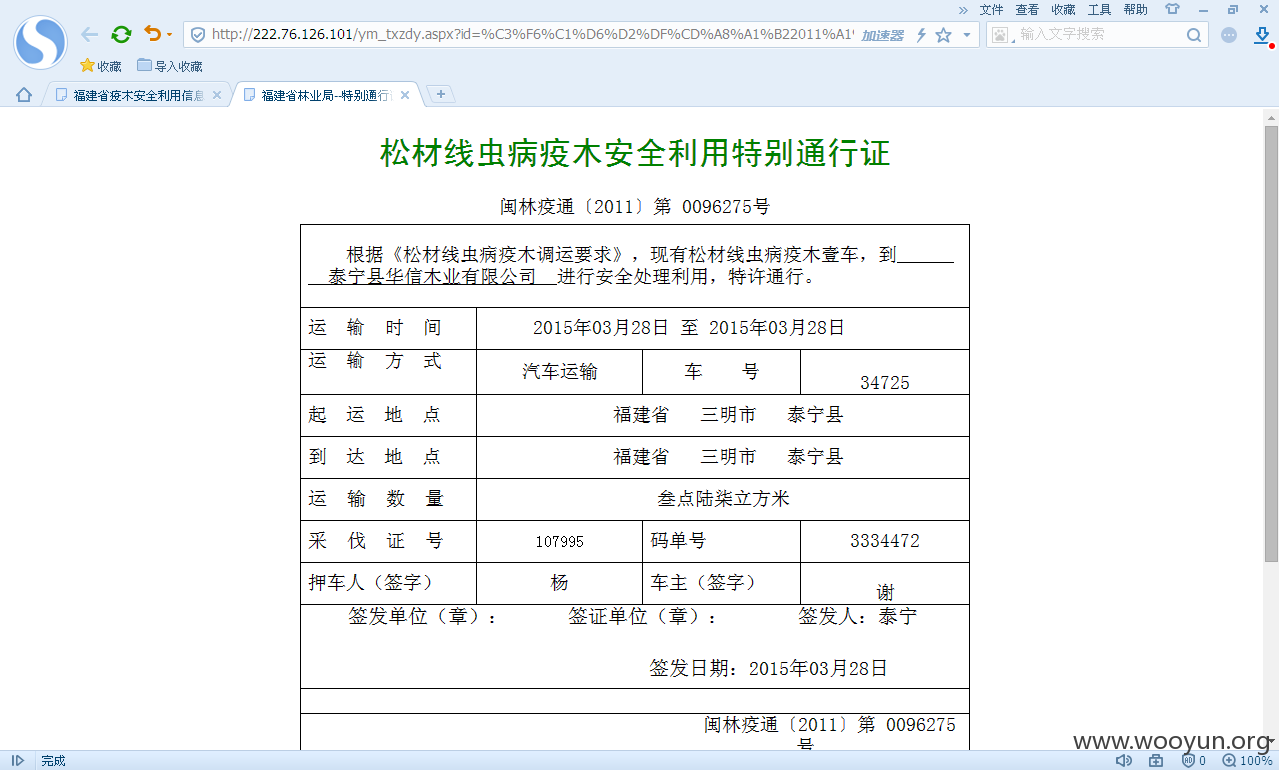
Task: Expand the hidden toolbar chevron
Action: tap(963, 10)
